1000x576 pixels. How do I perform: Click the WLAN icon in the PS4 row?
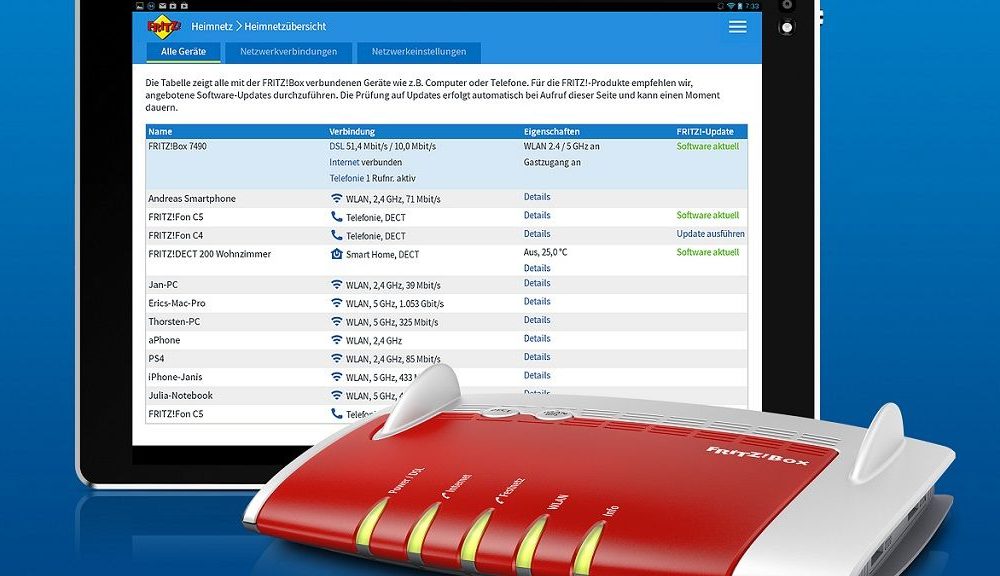point(336,358)
